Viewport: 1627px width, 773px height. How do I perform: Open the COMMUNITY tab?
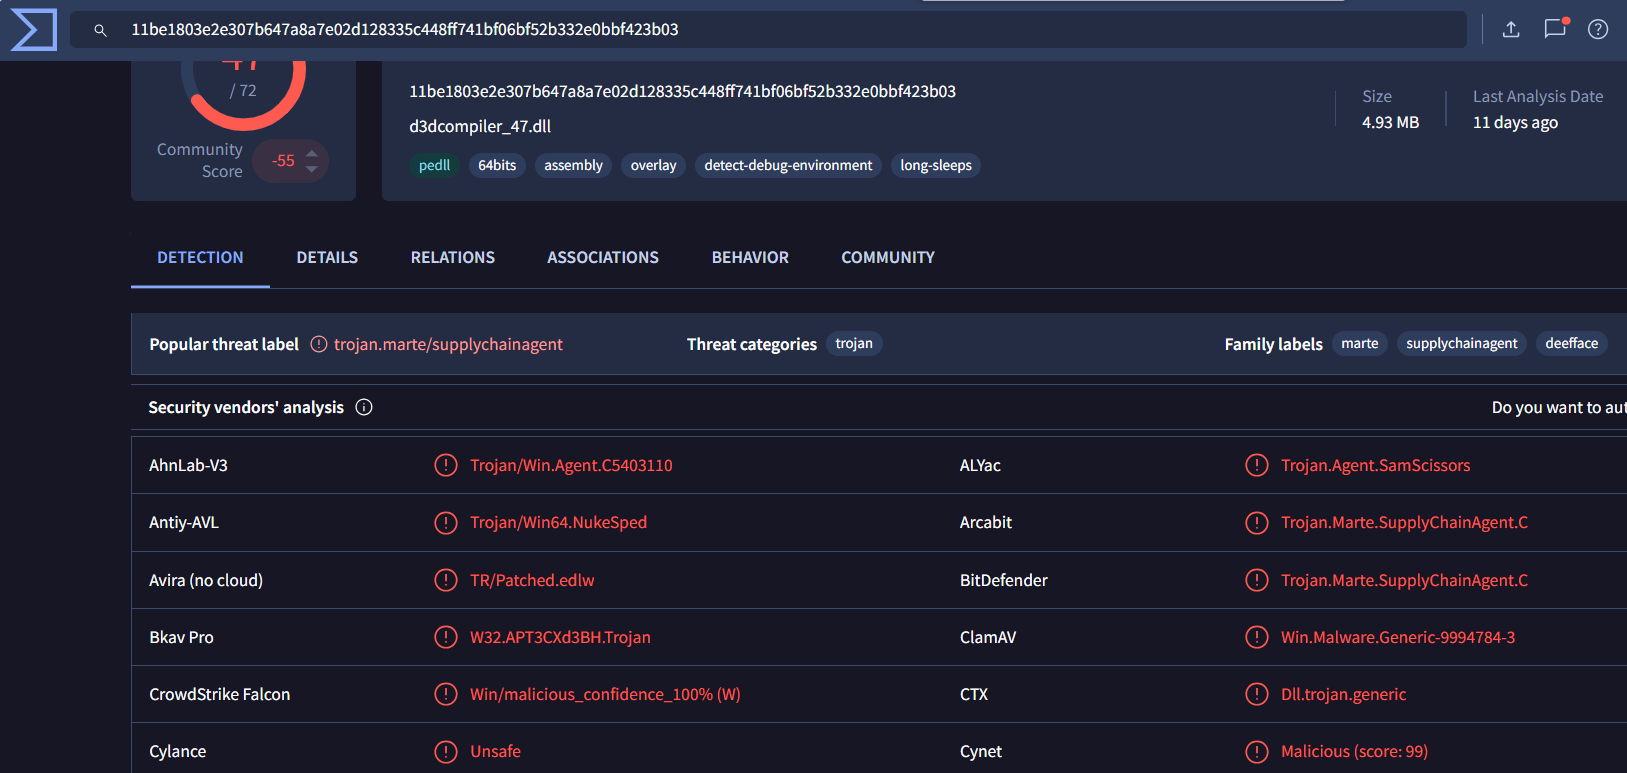point(888,257)
